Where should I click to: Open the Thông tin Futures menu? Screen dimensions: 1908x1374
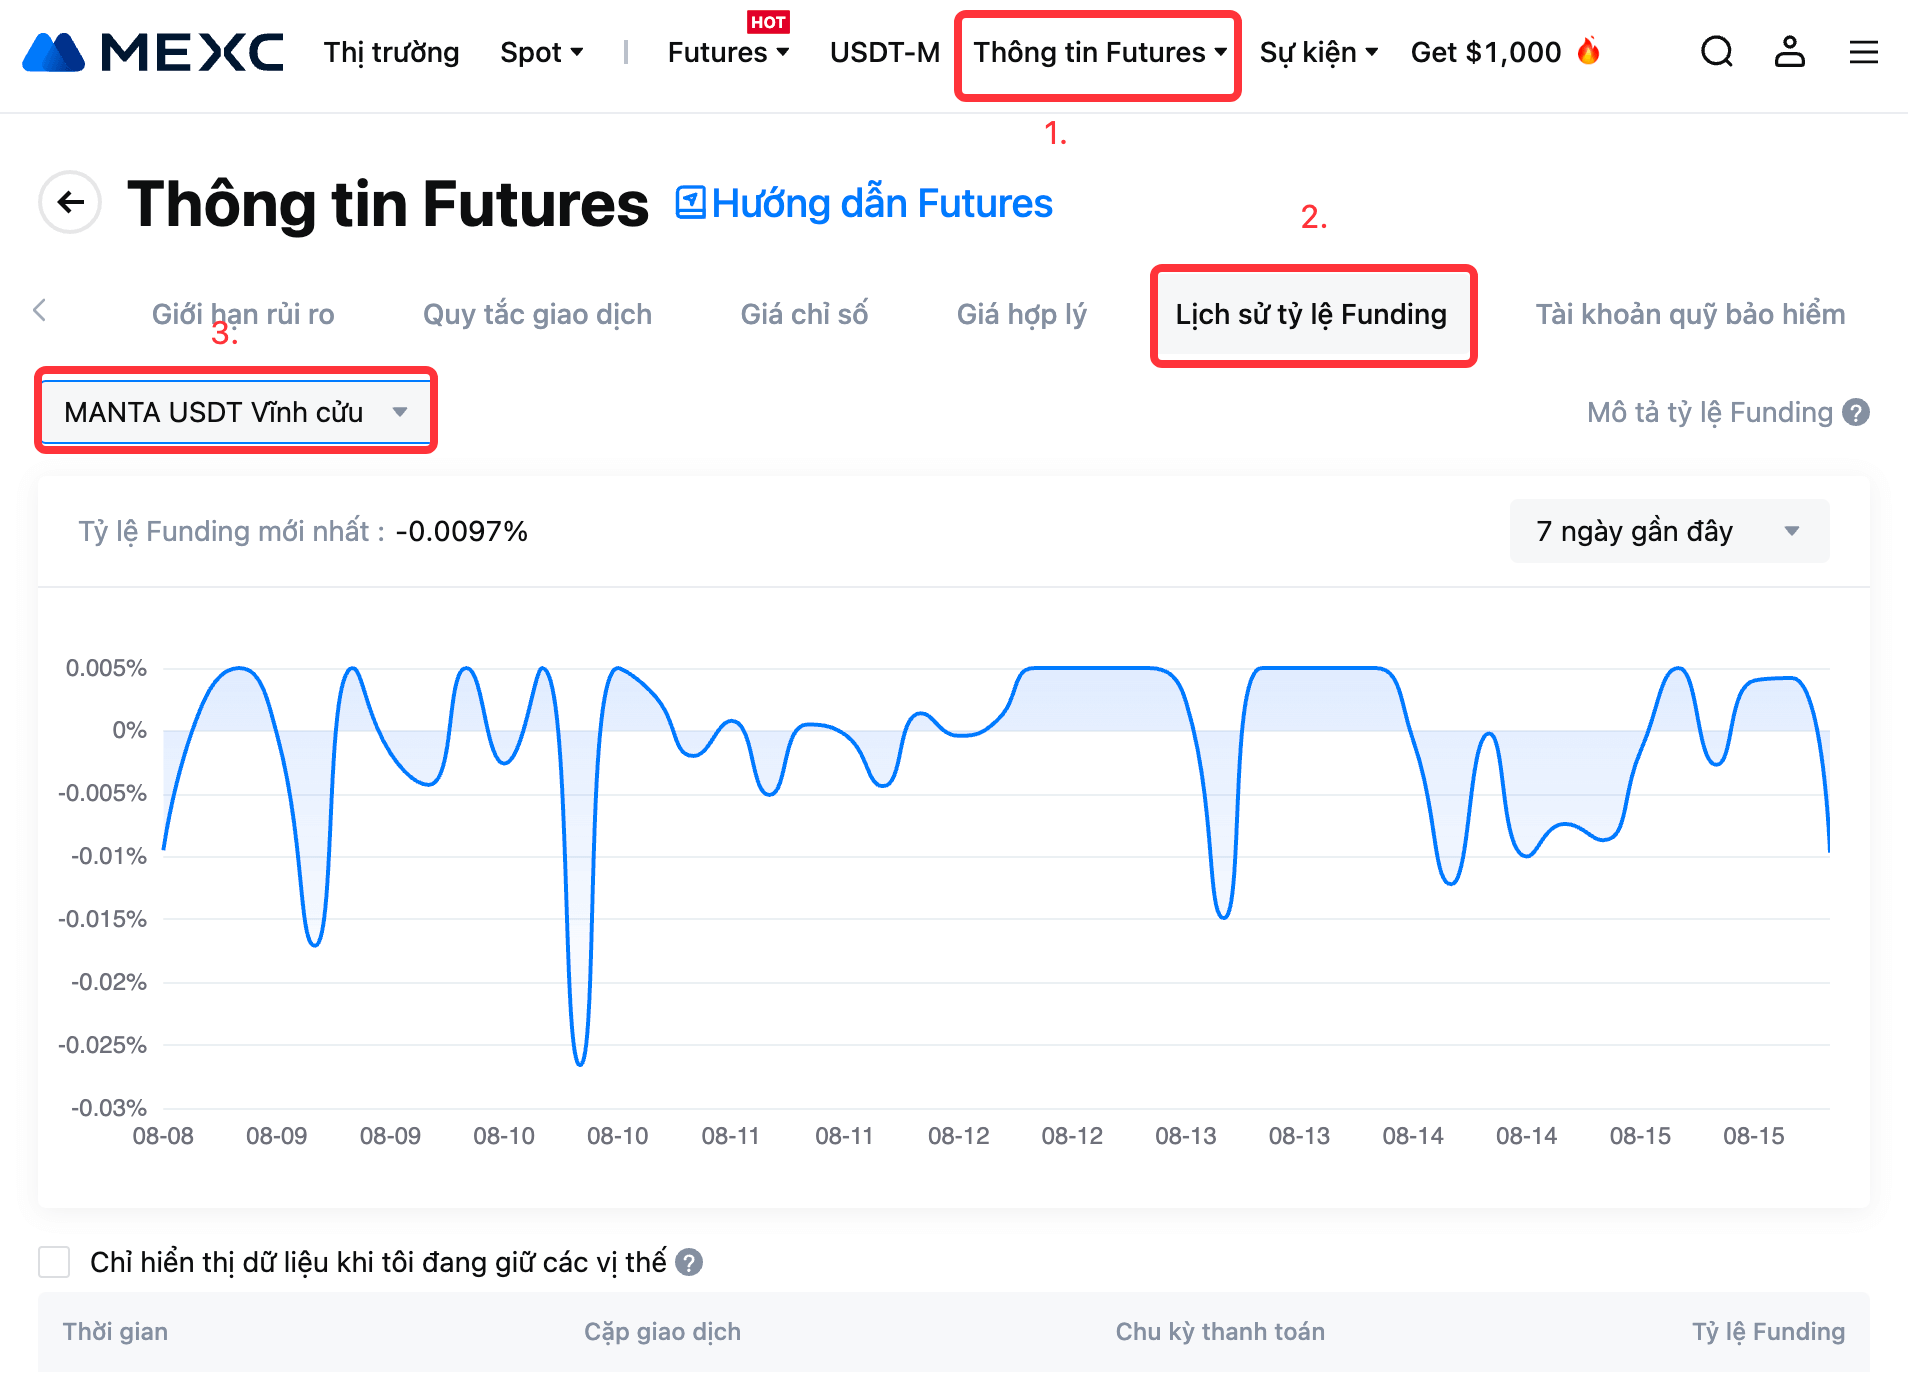(1099, 52)
